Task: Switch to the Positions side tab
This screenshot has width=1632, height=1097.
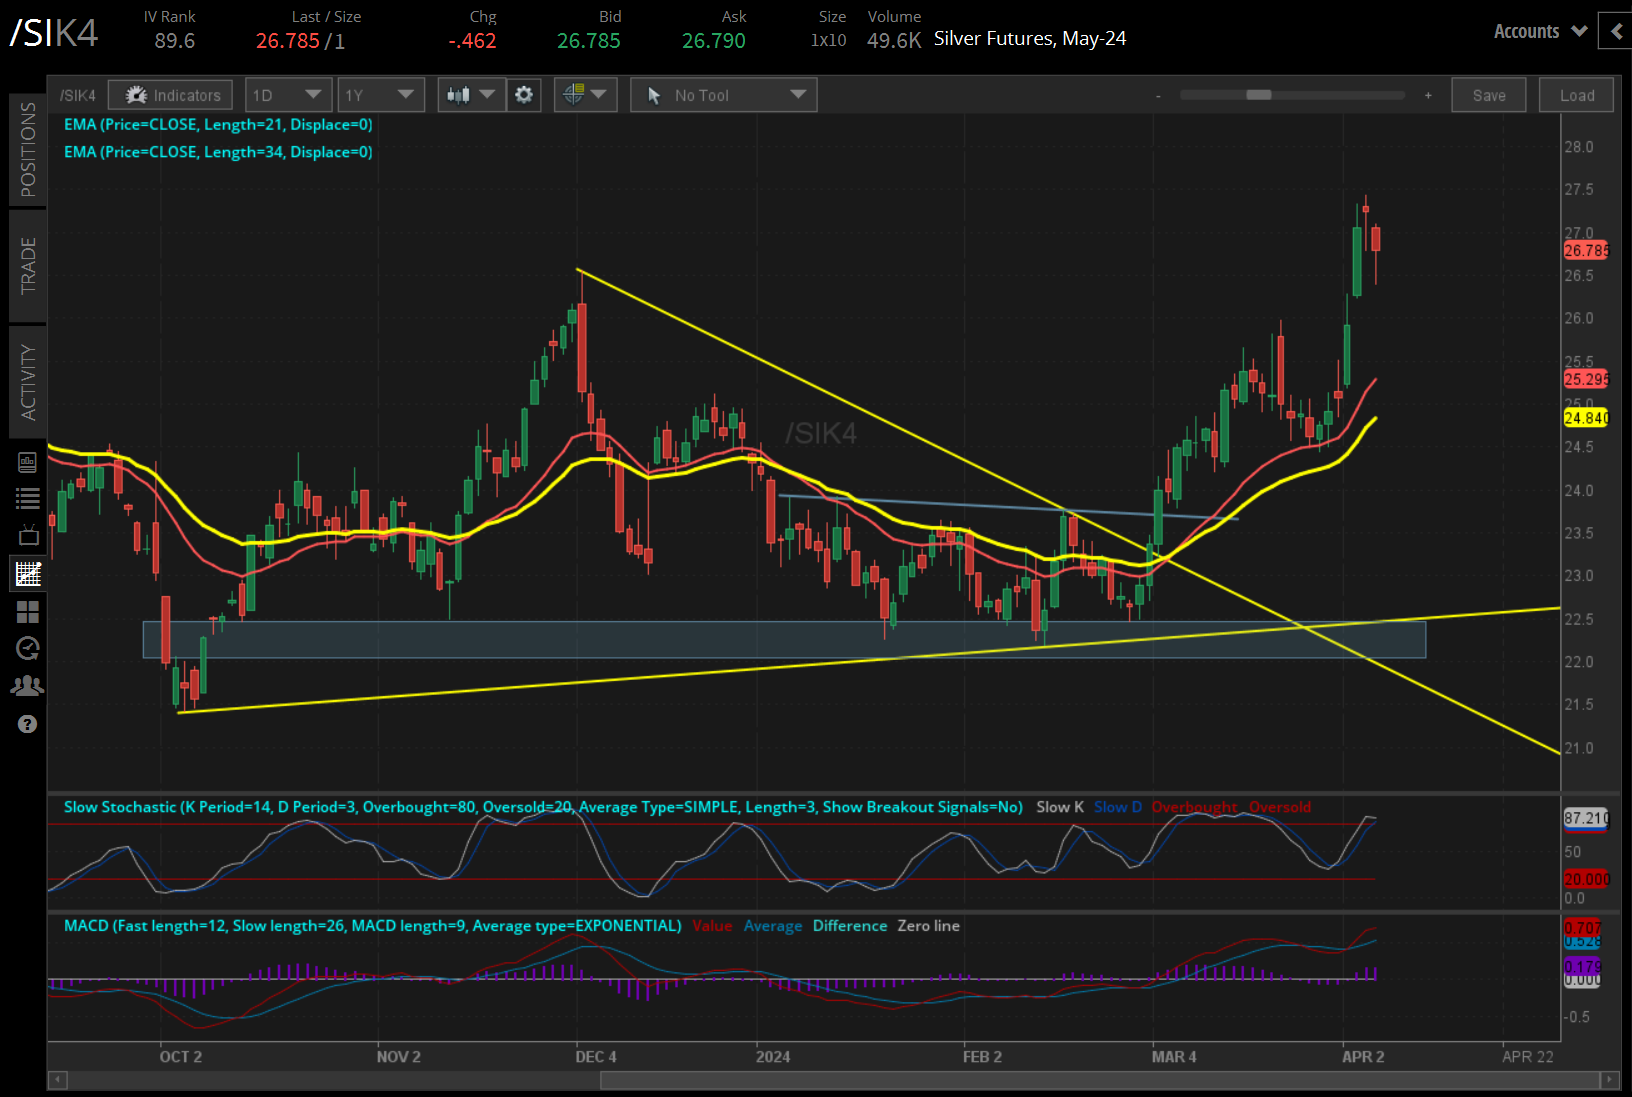Action: coord(28,150)
